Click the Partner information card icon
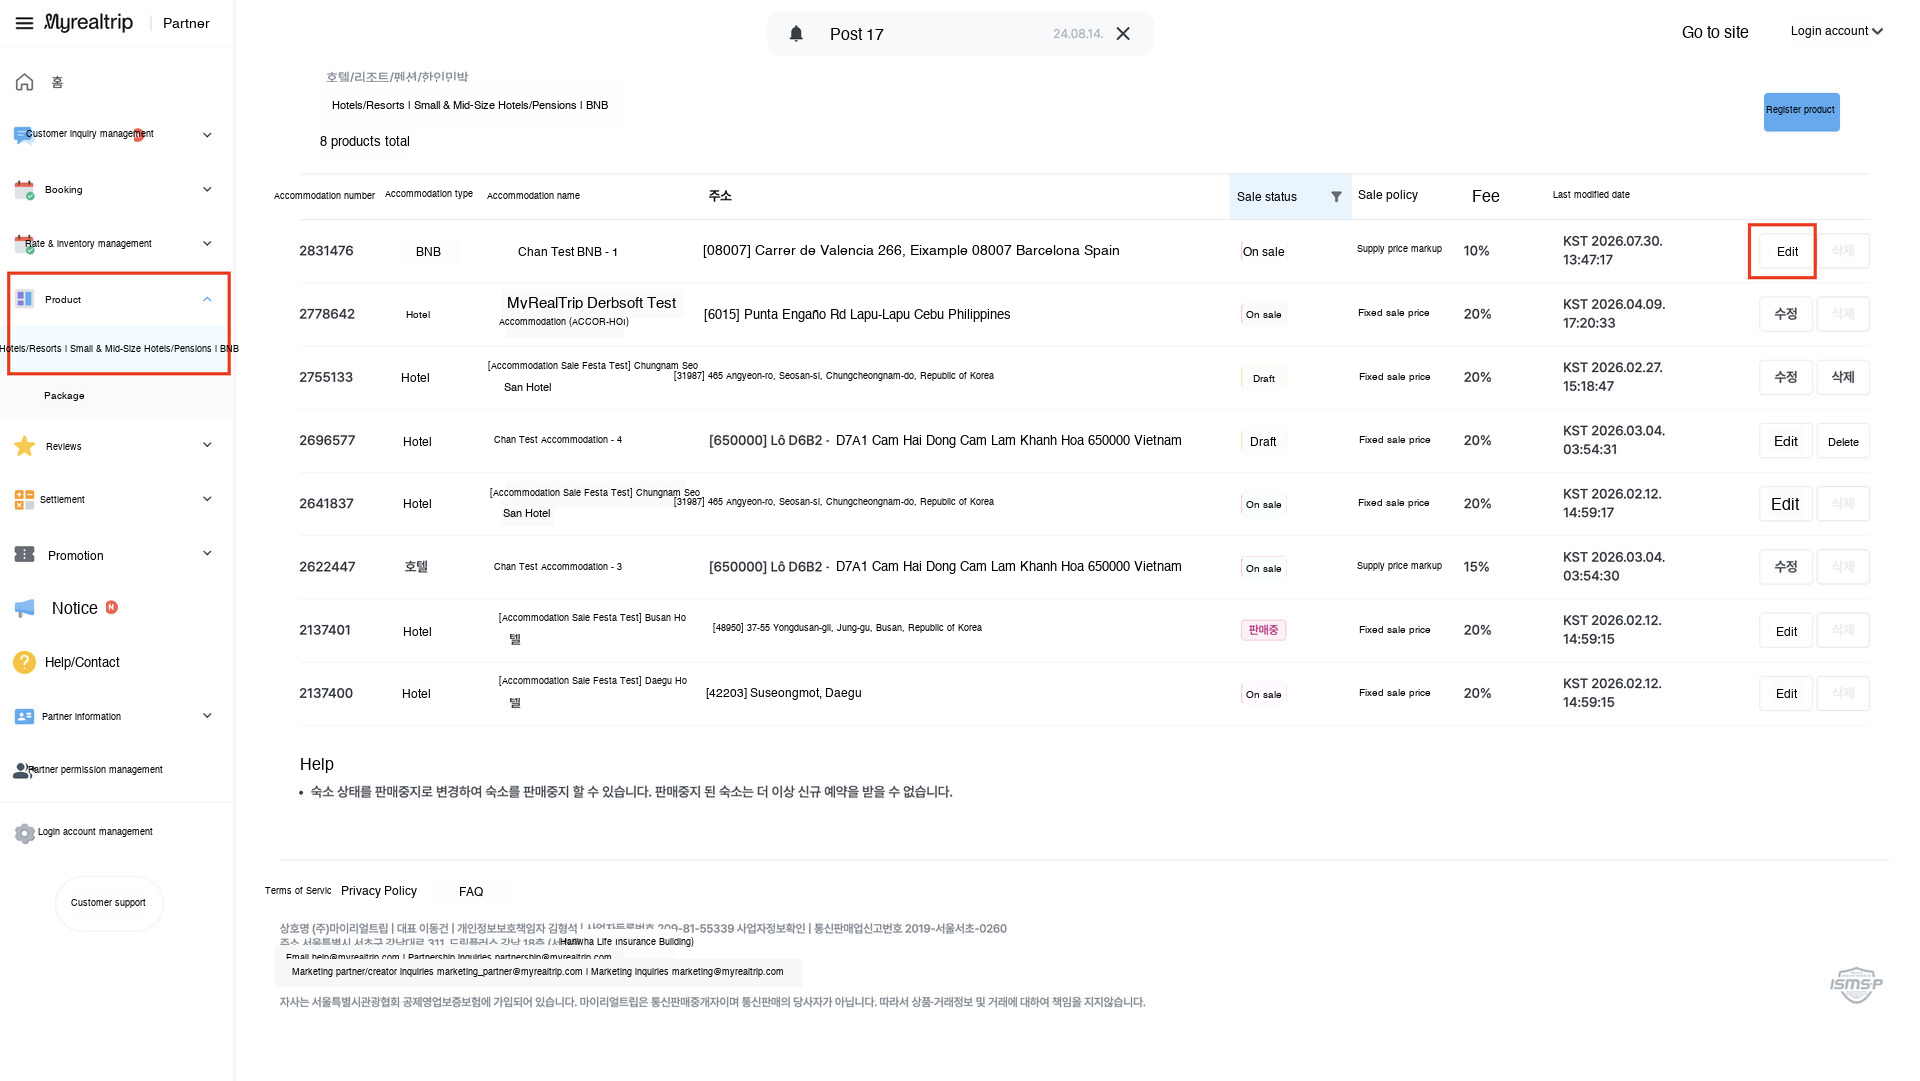The image size is (1920, 1081). point(25,716)
